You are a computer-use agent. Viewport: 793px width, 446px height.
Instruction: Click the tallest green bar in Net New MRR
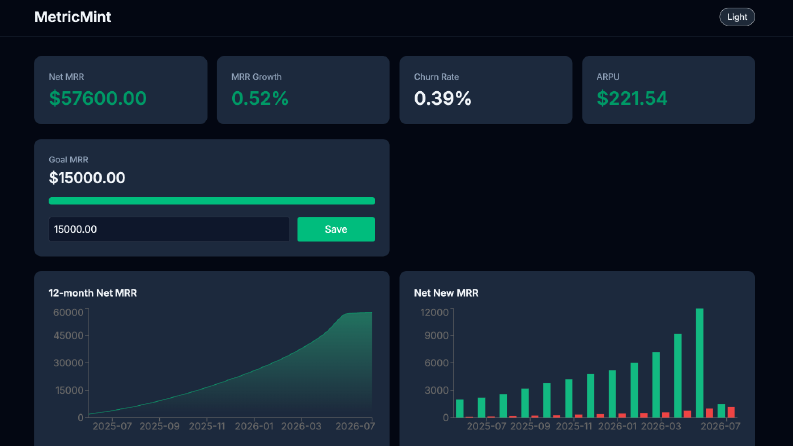pyautogui.click(x=699, y=363)
